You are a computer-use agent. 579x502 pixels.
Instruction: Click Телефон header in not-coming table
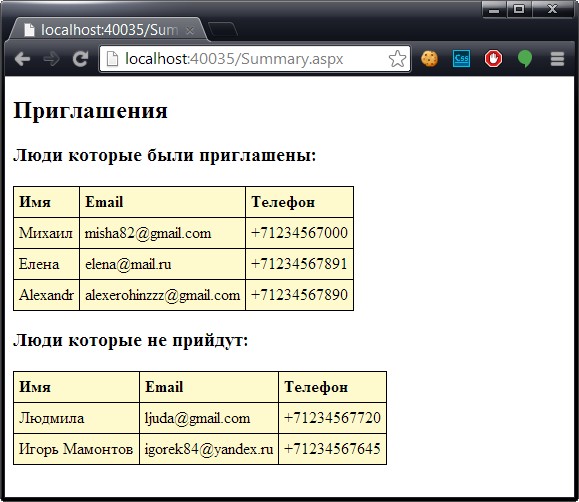332,387
